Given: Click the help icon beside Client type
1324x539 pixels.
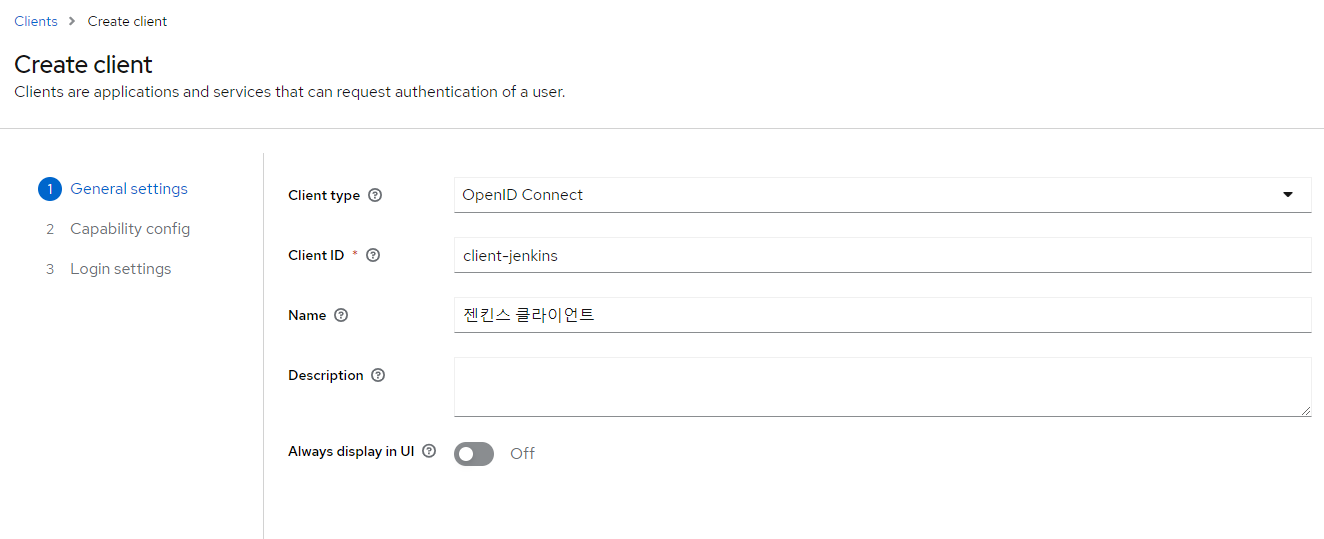Looking at the screenshot, I should 375,195.
